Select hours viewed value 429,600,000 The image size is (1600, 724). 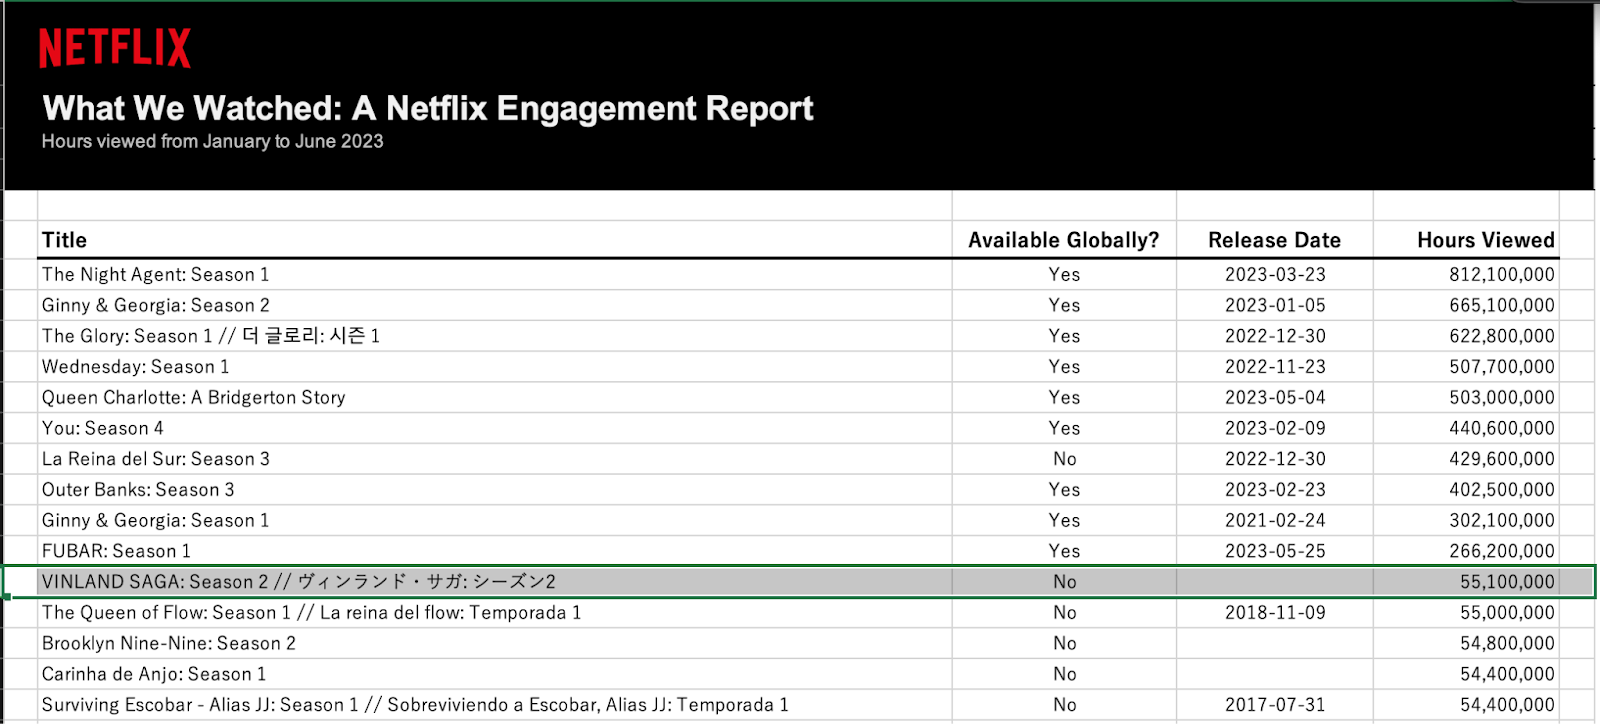pyautogui.click(x=1466, y=459)
